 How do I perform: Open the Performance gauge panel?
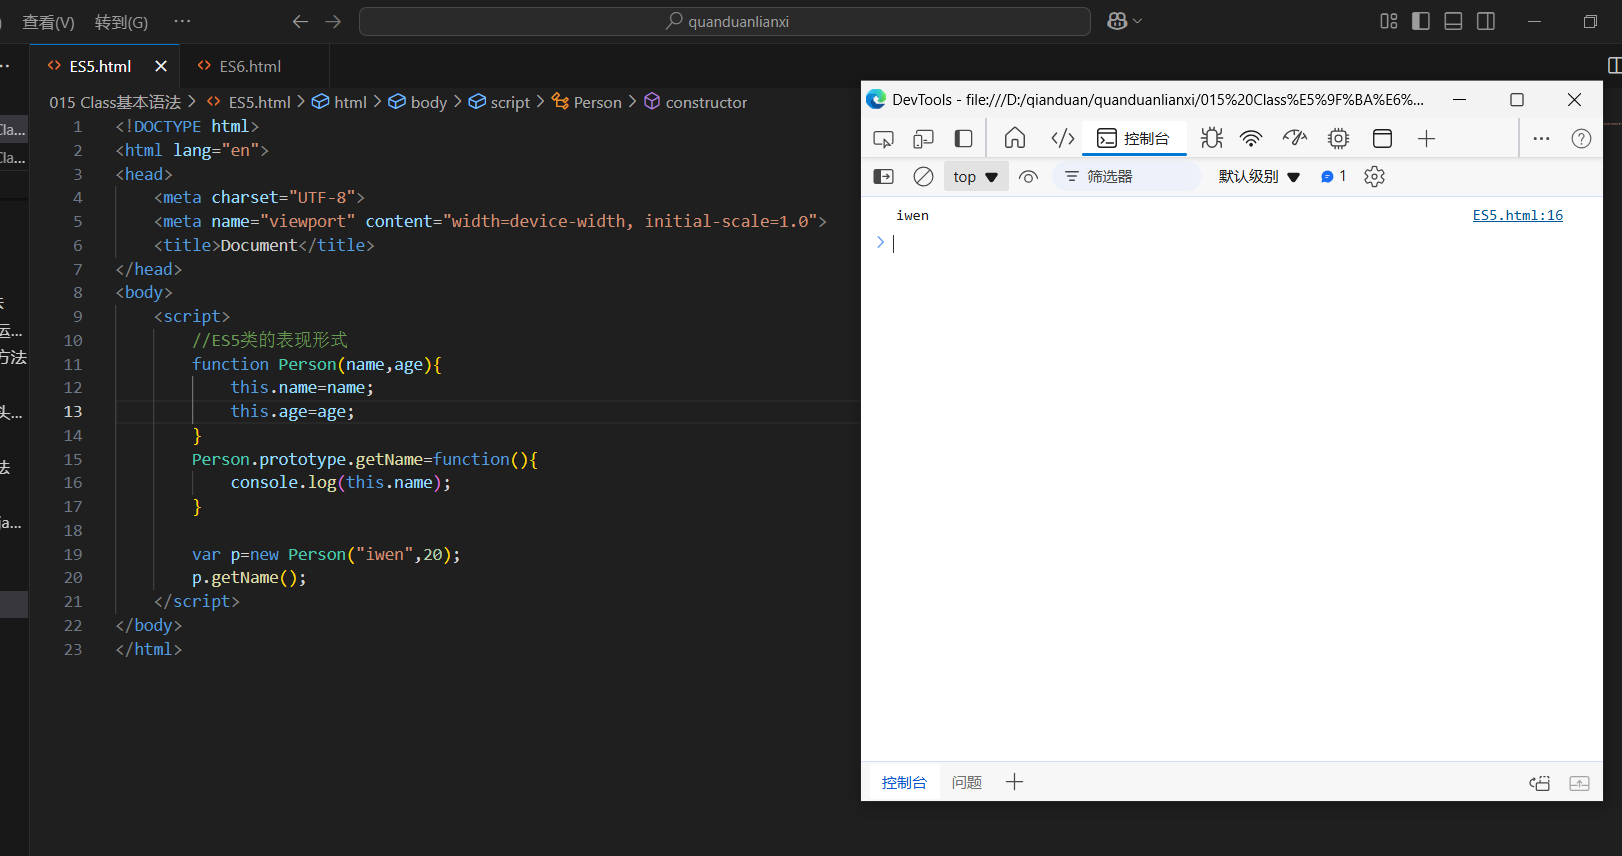click(x=1295, y=138)
